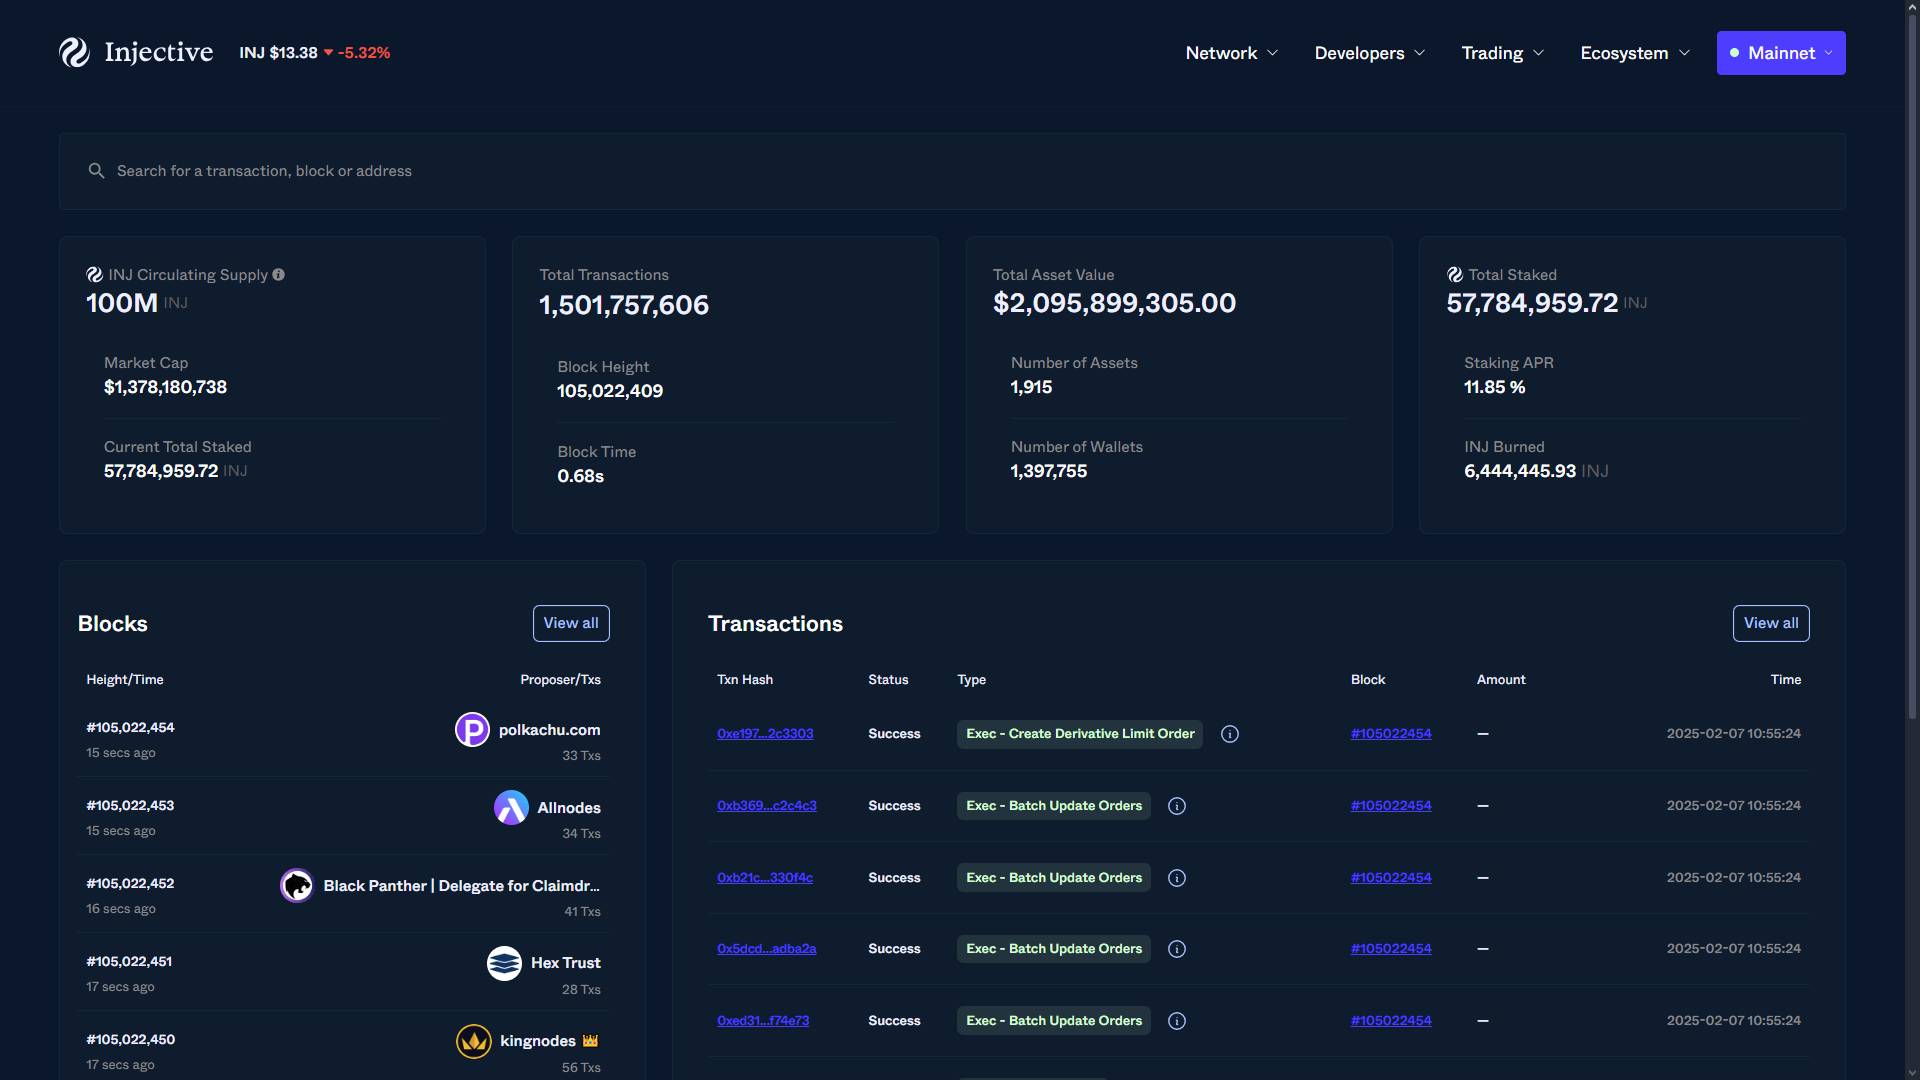The image size is (1920, 1080).
Task: Open info icon for transaction 0x5dcd...adba2a
Action: (x=1177, y=949)
